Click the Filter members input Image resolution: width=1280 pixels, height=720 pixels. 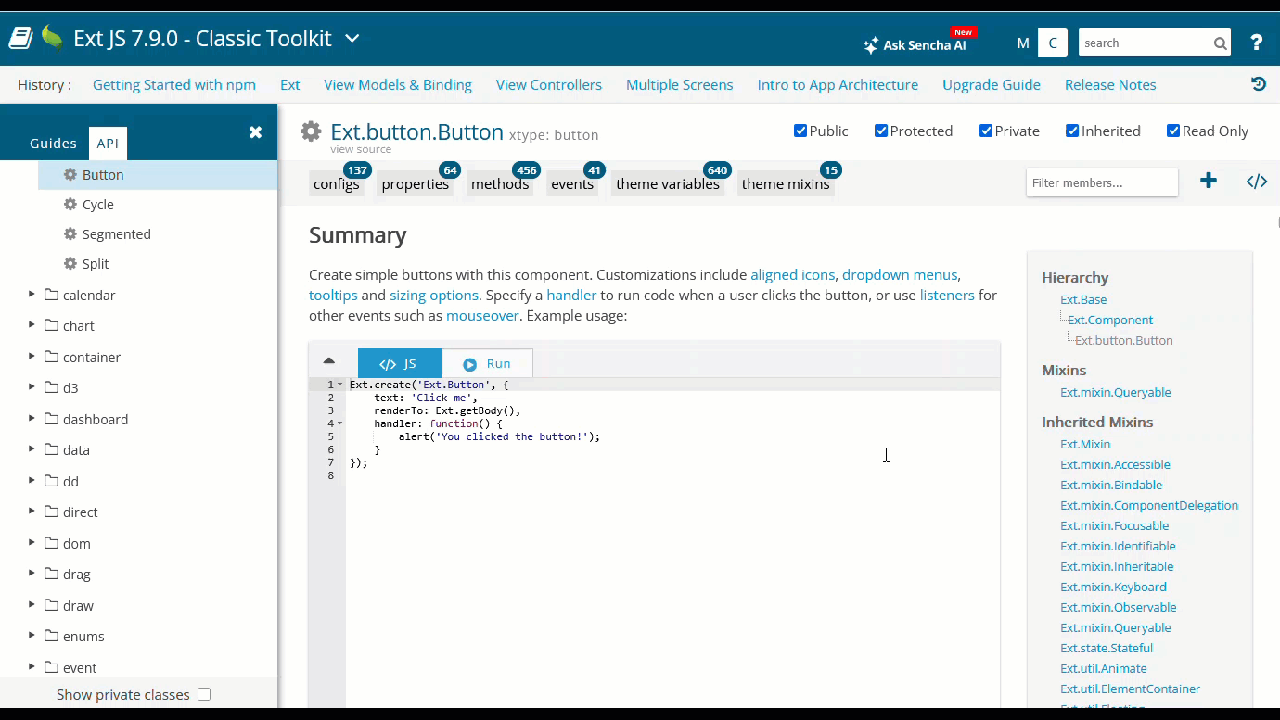point(1101,182)
